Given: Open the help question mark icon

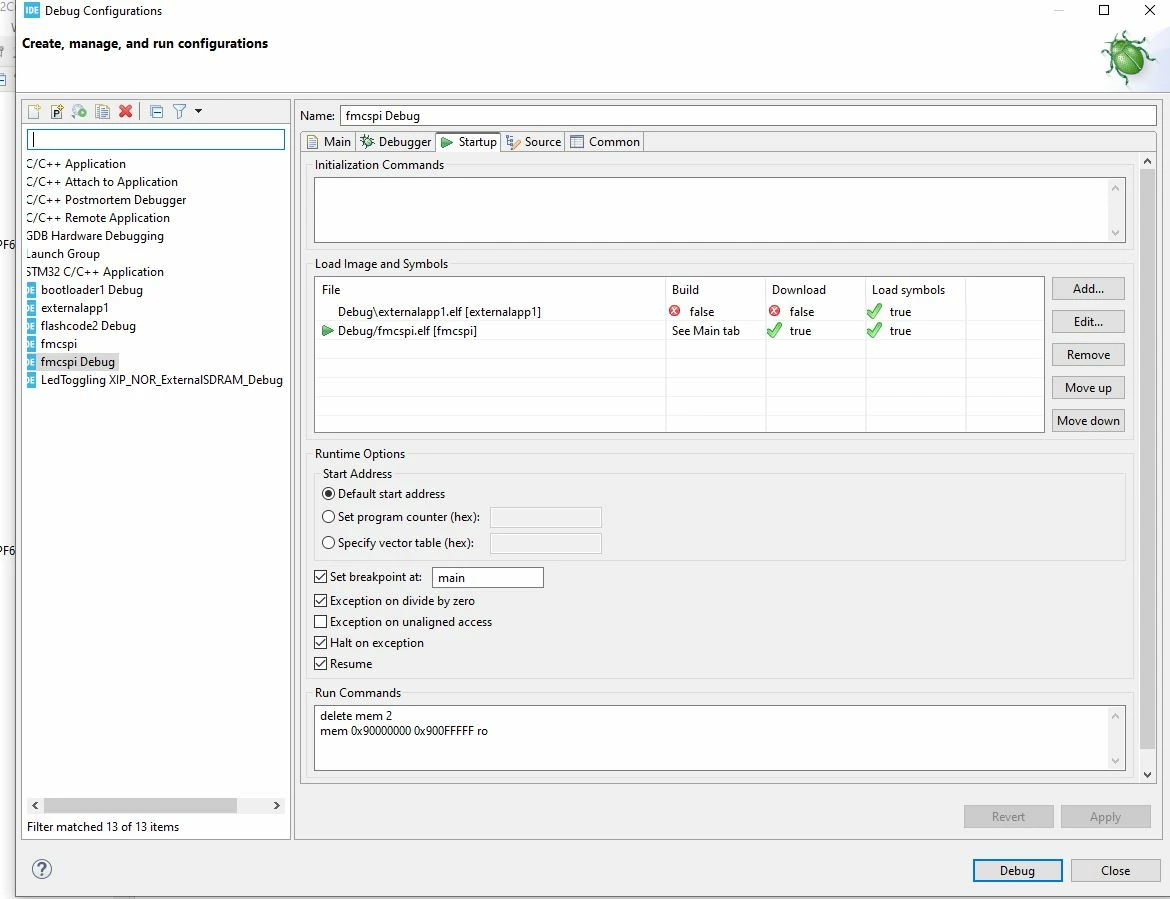Looking at the screenshot, I should pyautogui.click(x=42, y=868).
